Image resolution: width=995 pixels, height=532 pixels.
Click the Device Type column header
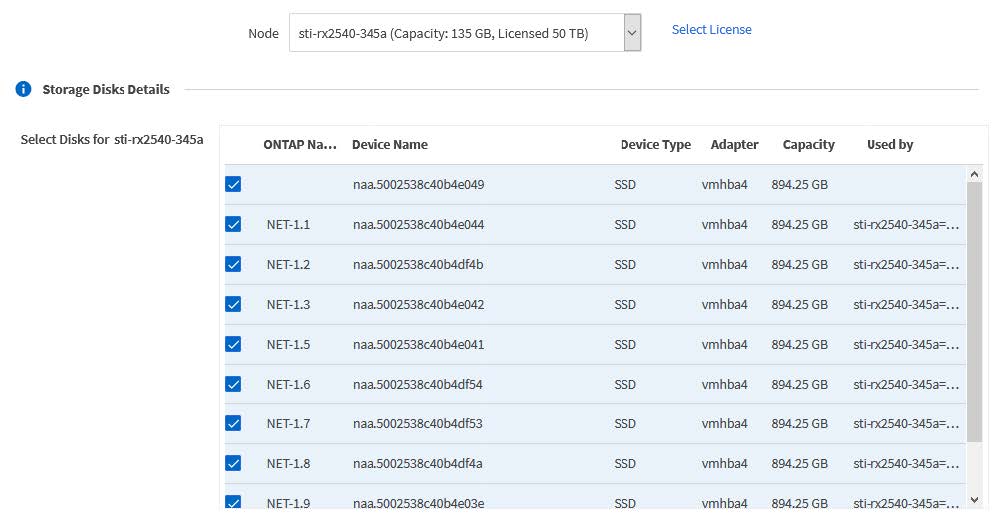pyautogui.click(x=655, y=145)
